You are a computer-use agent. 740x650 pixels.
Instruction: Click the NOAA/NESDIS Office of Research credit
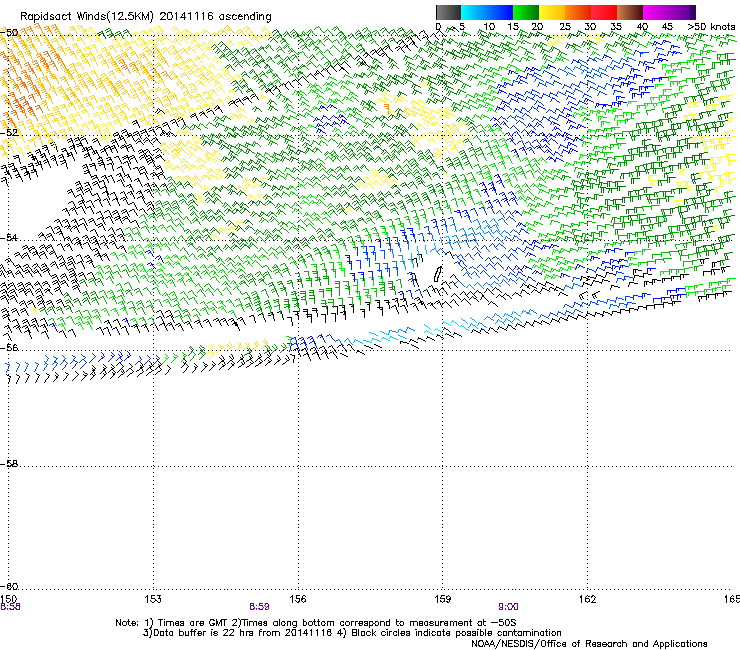click(589, 644)
